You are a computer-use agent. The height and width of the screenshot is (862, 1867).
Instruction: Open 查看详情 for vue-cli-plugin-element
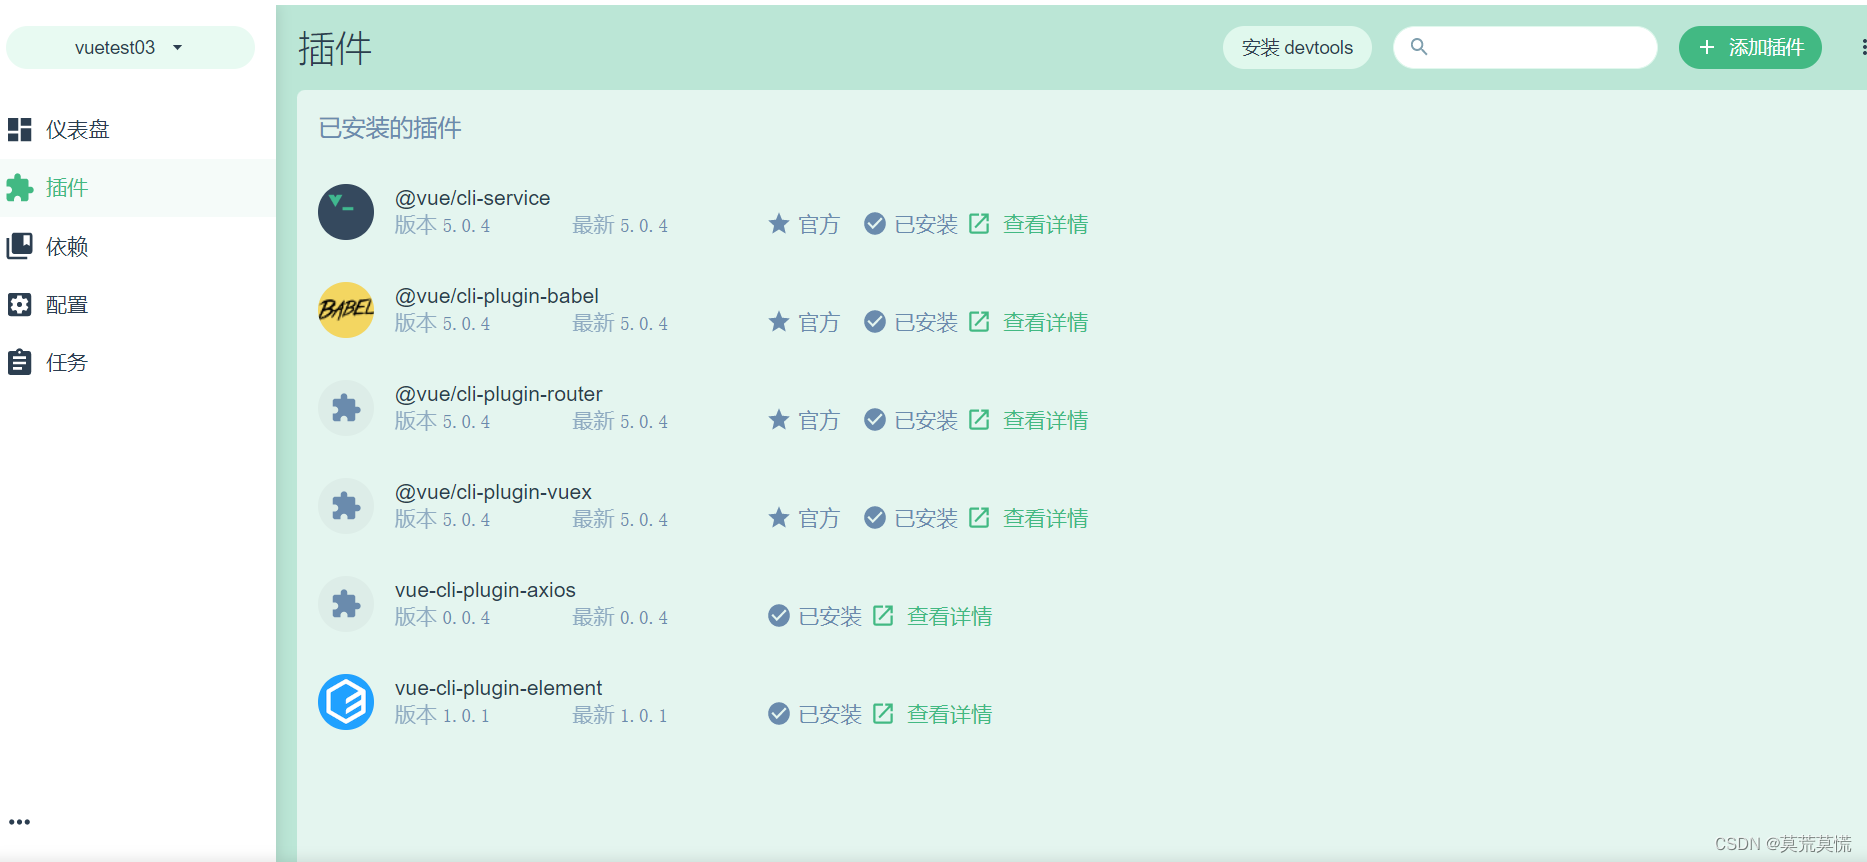(949, 714)
